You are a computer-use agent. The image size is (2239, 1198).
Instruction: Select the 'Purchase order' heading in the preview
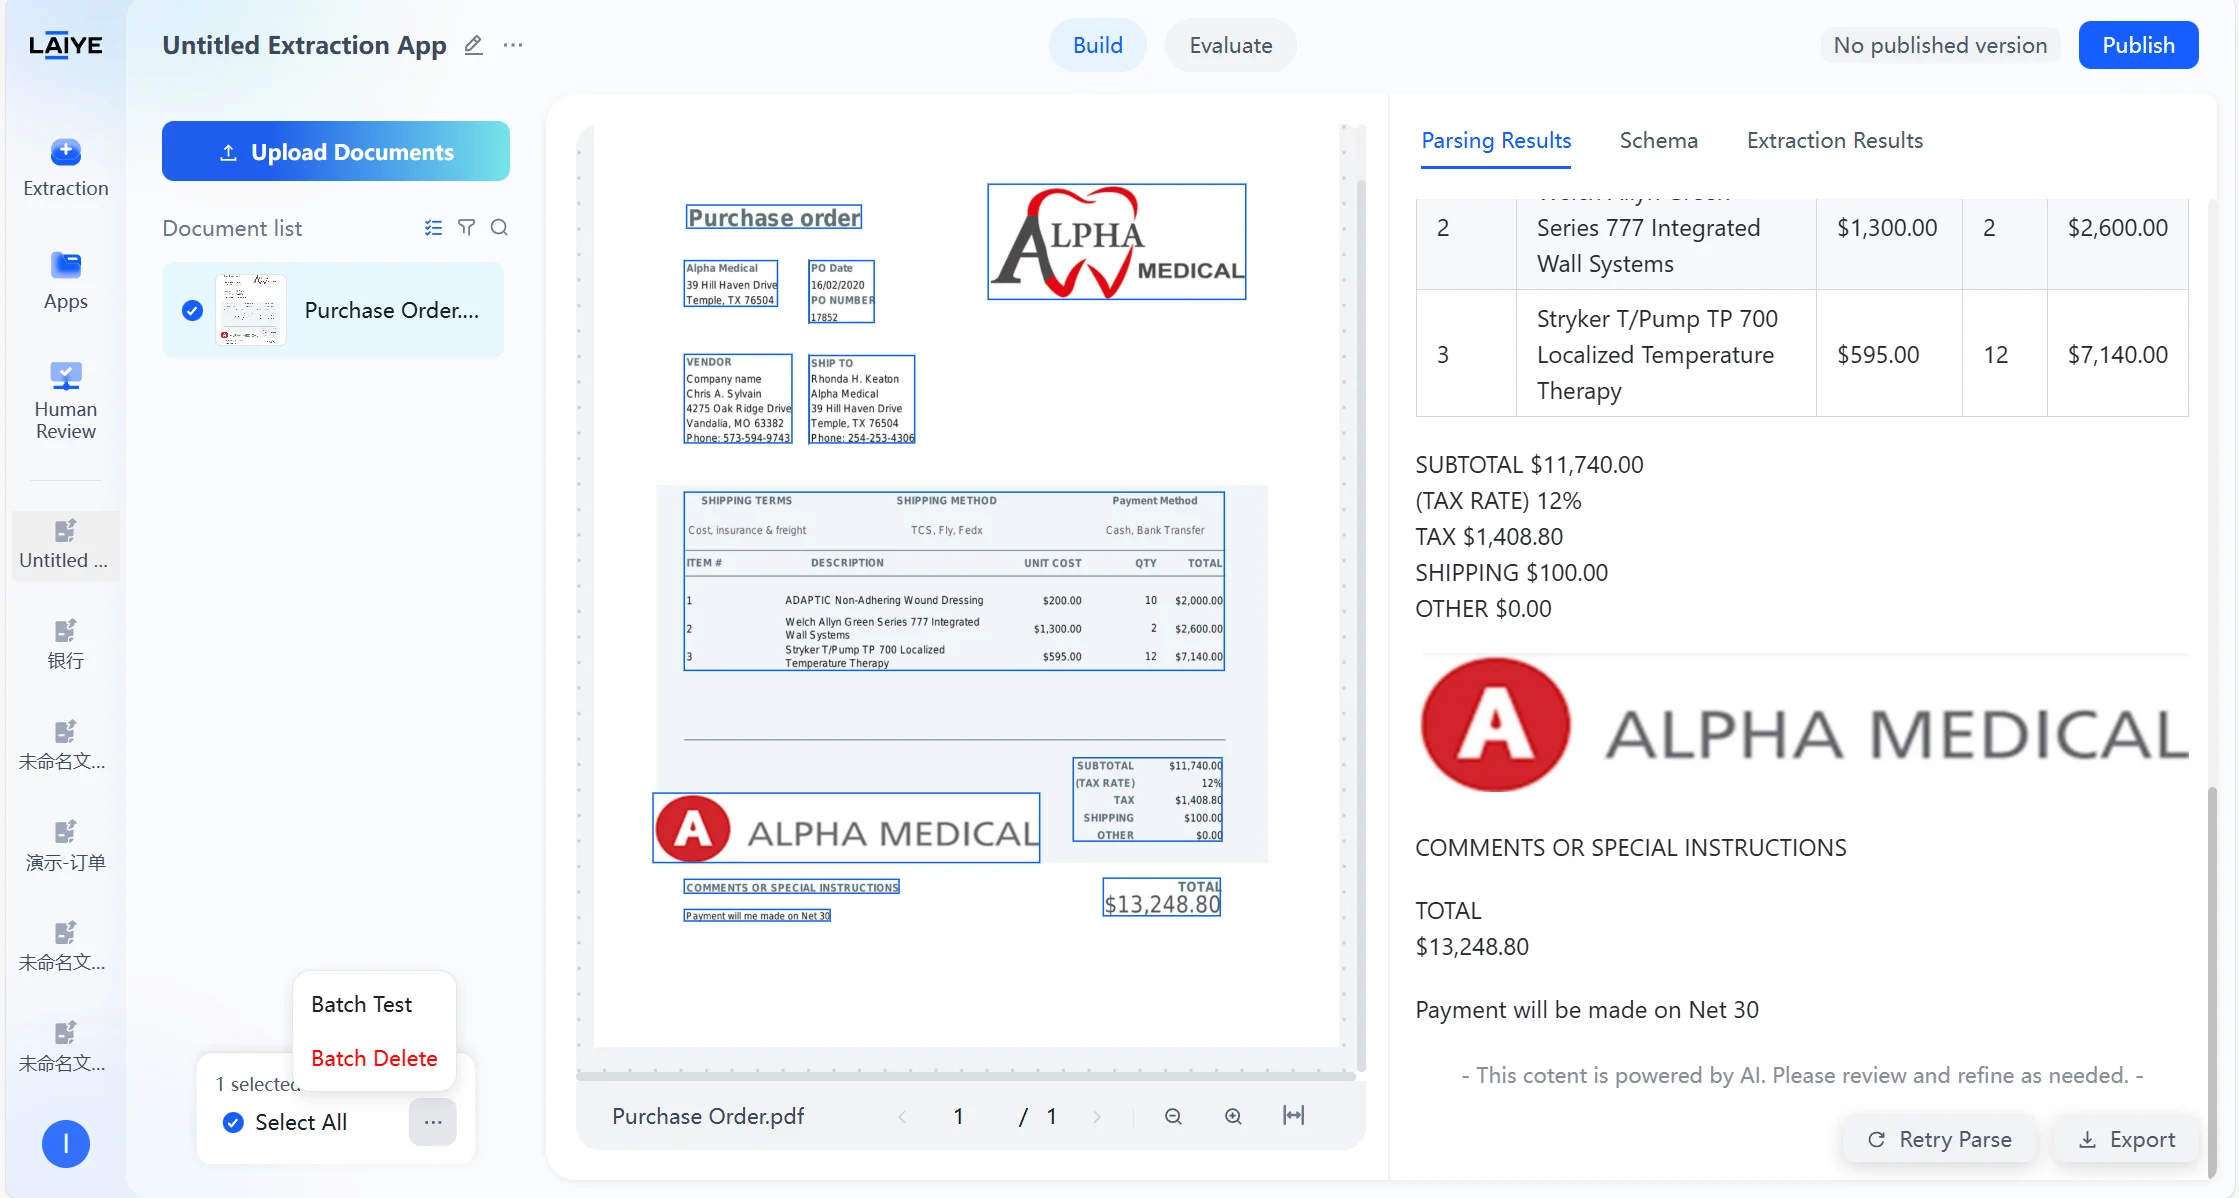[774, 217]
